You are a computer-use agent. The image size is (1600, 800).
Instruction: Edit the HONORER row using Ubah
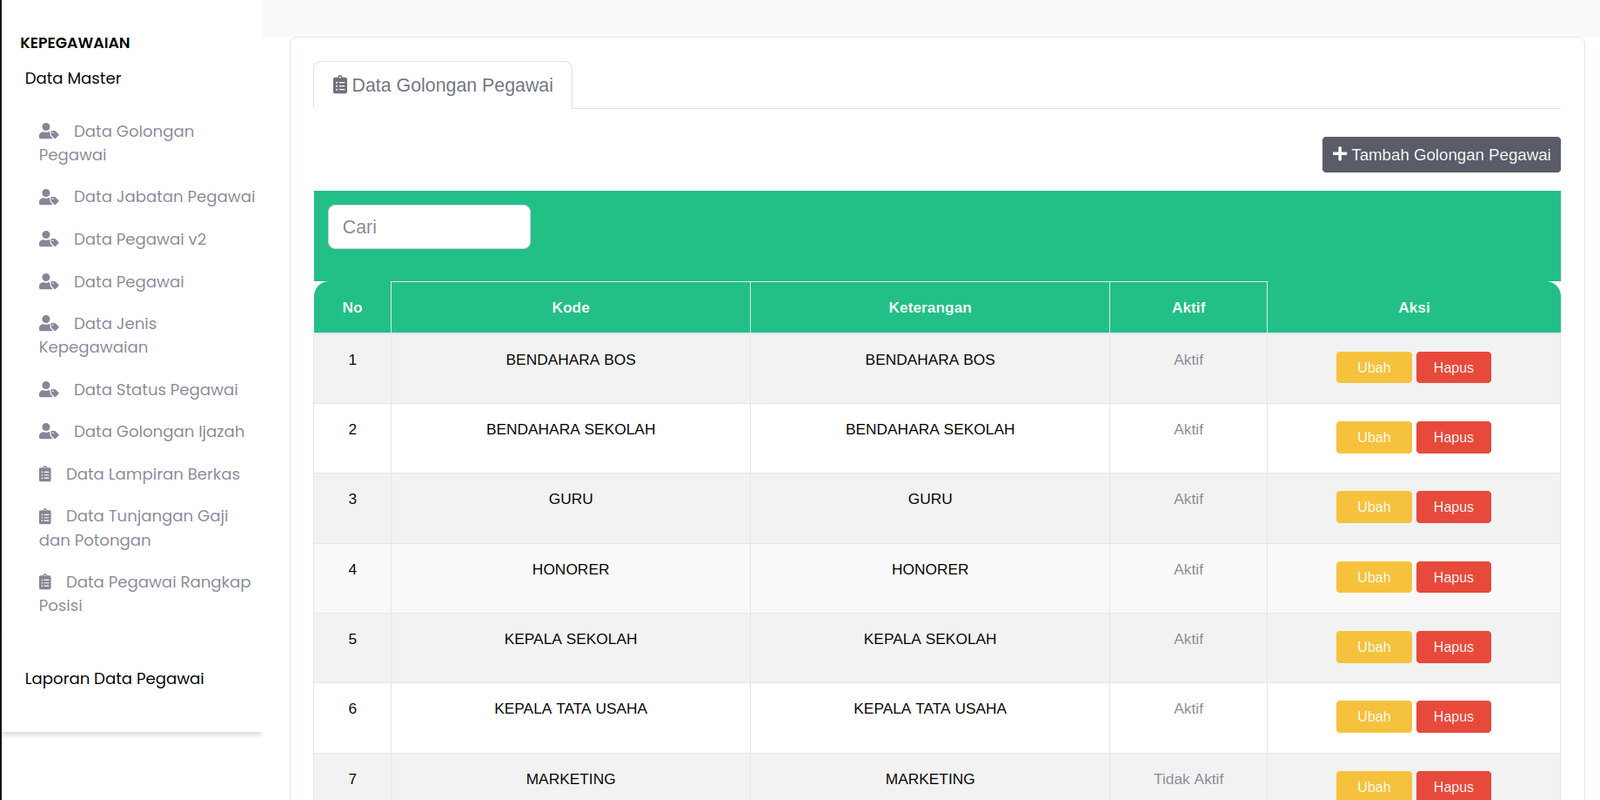click(x=1373, y=577)
